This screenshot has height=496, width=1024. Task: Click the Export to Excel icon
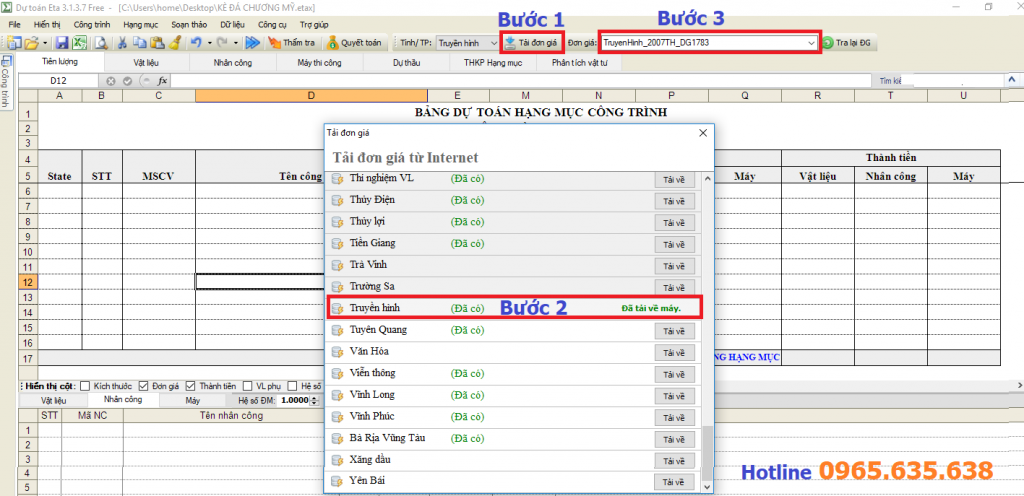point(78,43)
